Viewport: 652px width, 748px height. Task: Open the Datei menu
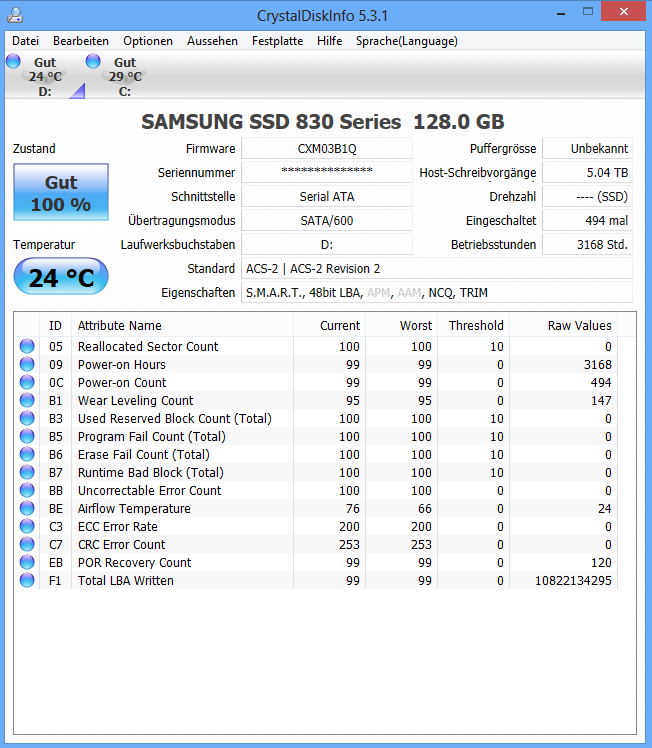point(25,41)
